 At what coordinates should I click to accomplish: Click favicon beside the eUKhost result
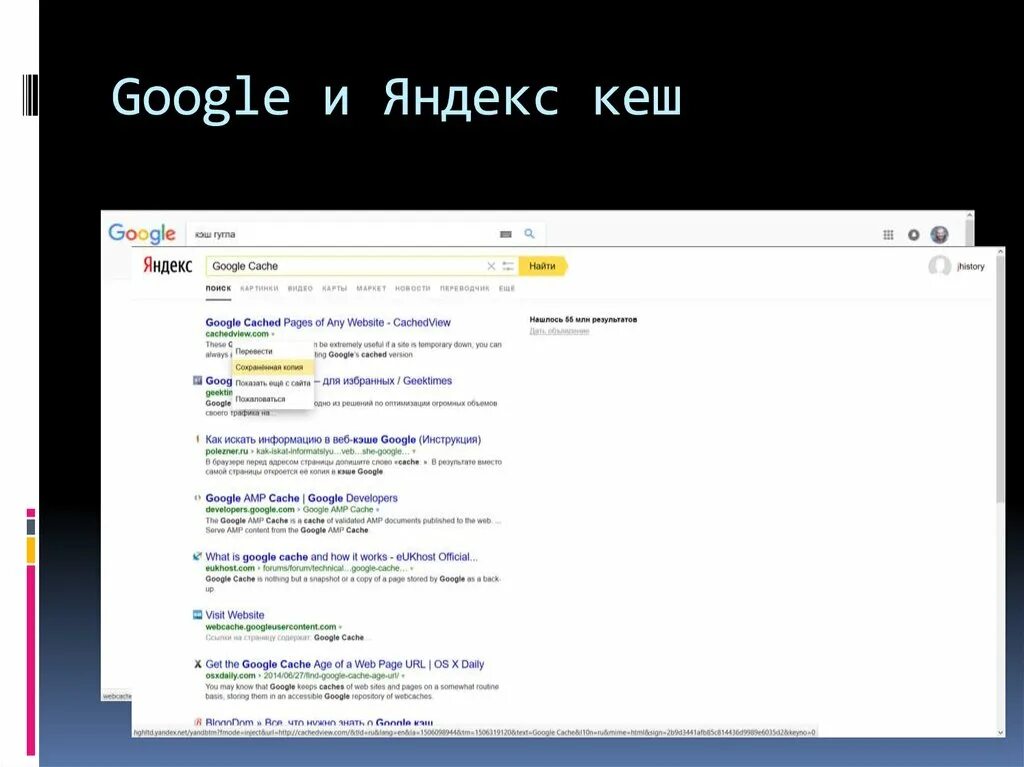pos(197,557)
